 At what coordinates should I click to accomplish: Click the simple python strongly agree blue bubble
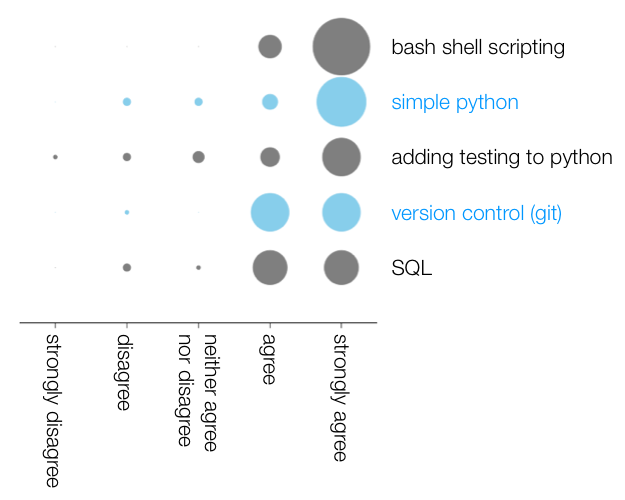[341, 102]
